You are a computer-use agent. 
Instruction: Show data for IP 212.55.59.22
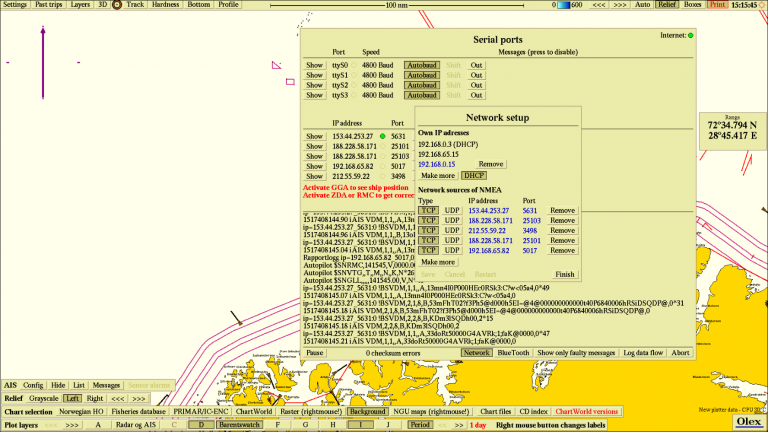314,176
